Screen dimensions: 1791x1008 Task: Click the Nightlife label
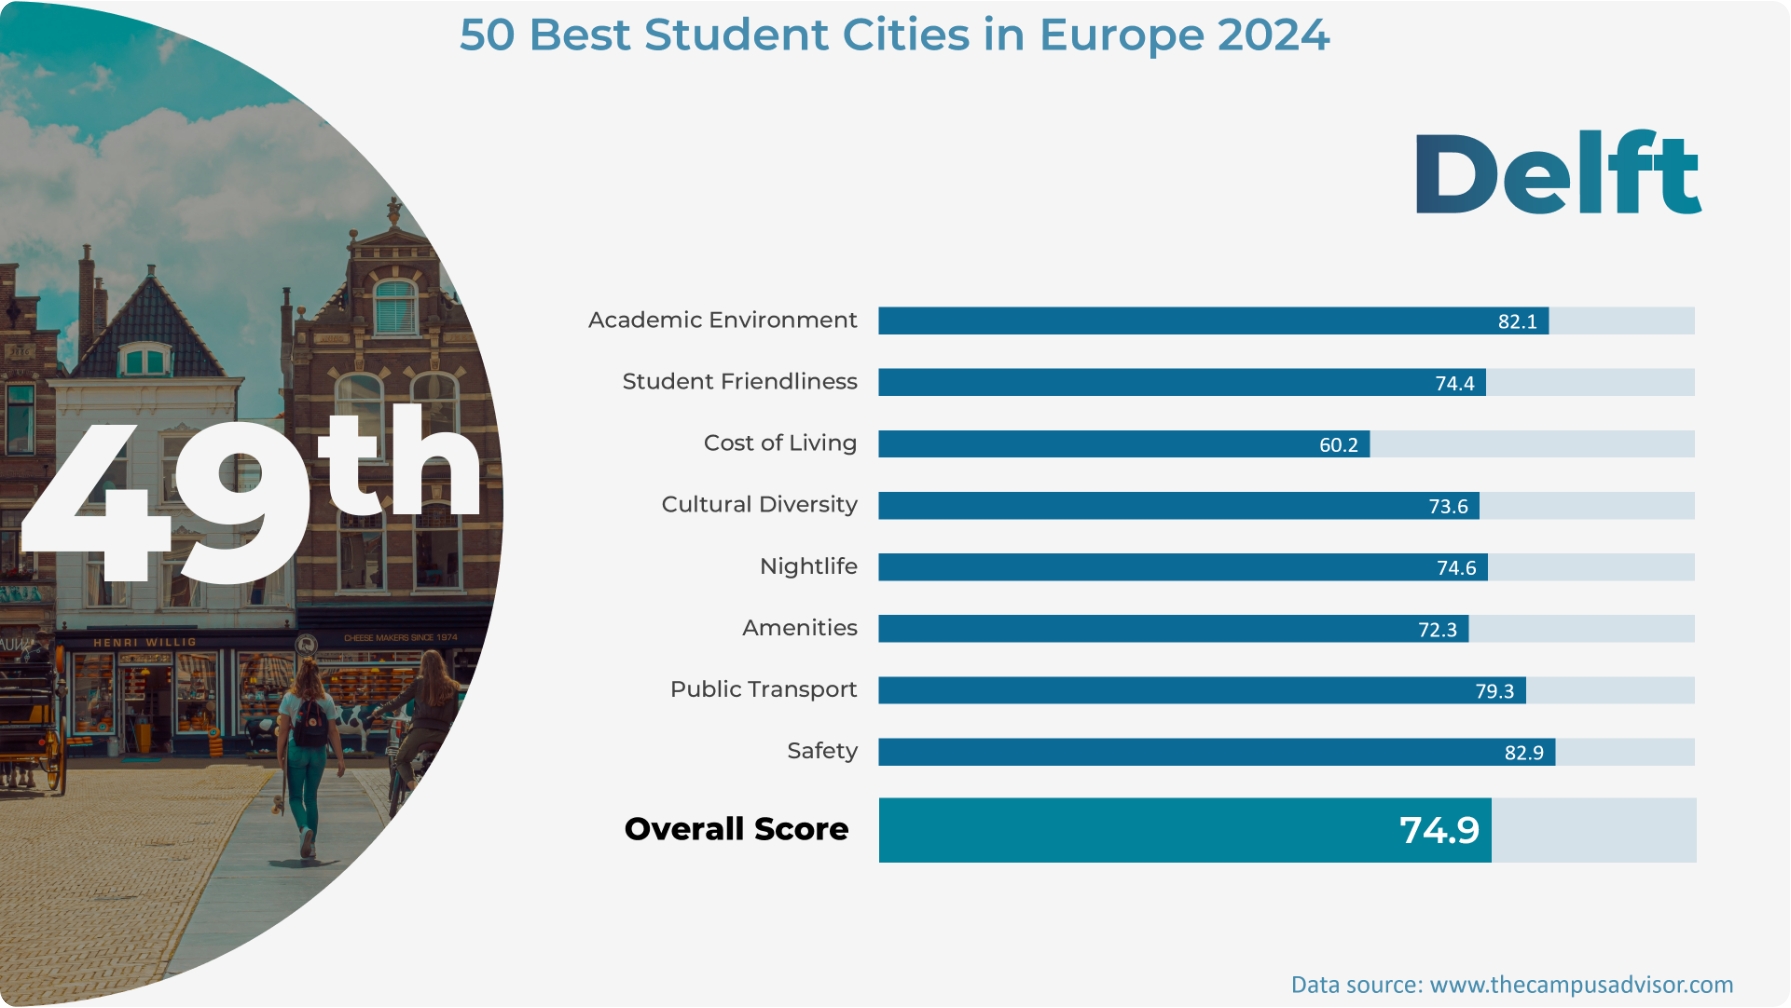[808, 567]
